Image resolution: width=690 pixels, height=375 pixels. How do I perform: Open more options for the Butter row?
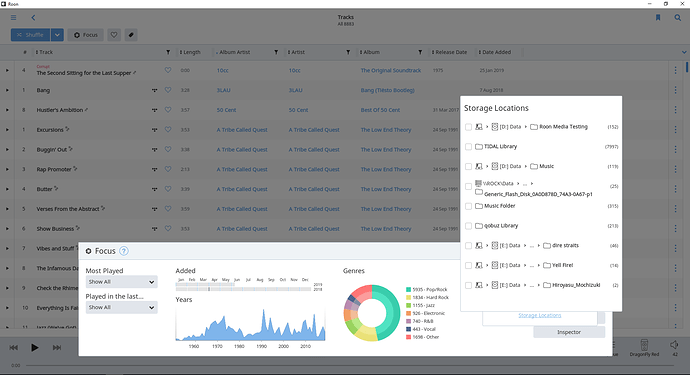[675, 189]
